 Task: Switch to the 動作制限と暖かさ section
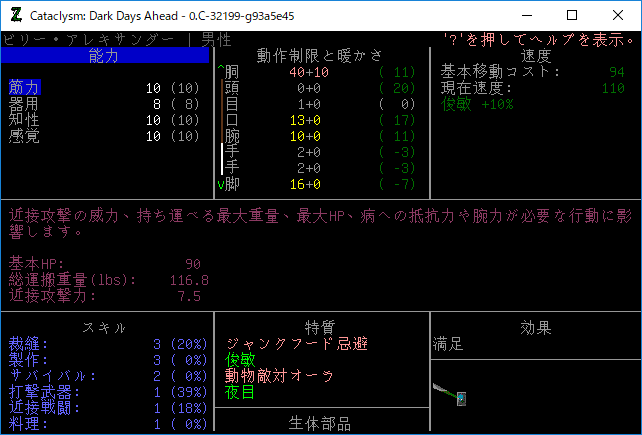(320, 55)
